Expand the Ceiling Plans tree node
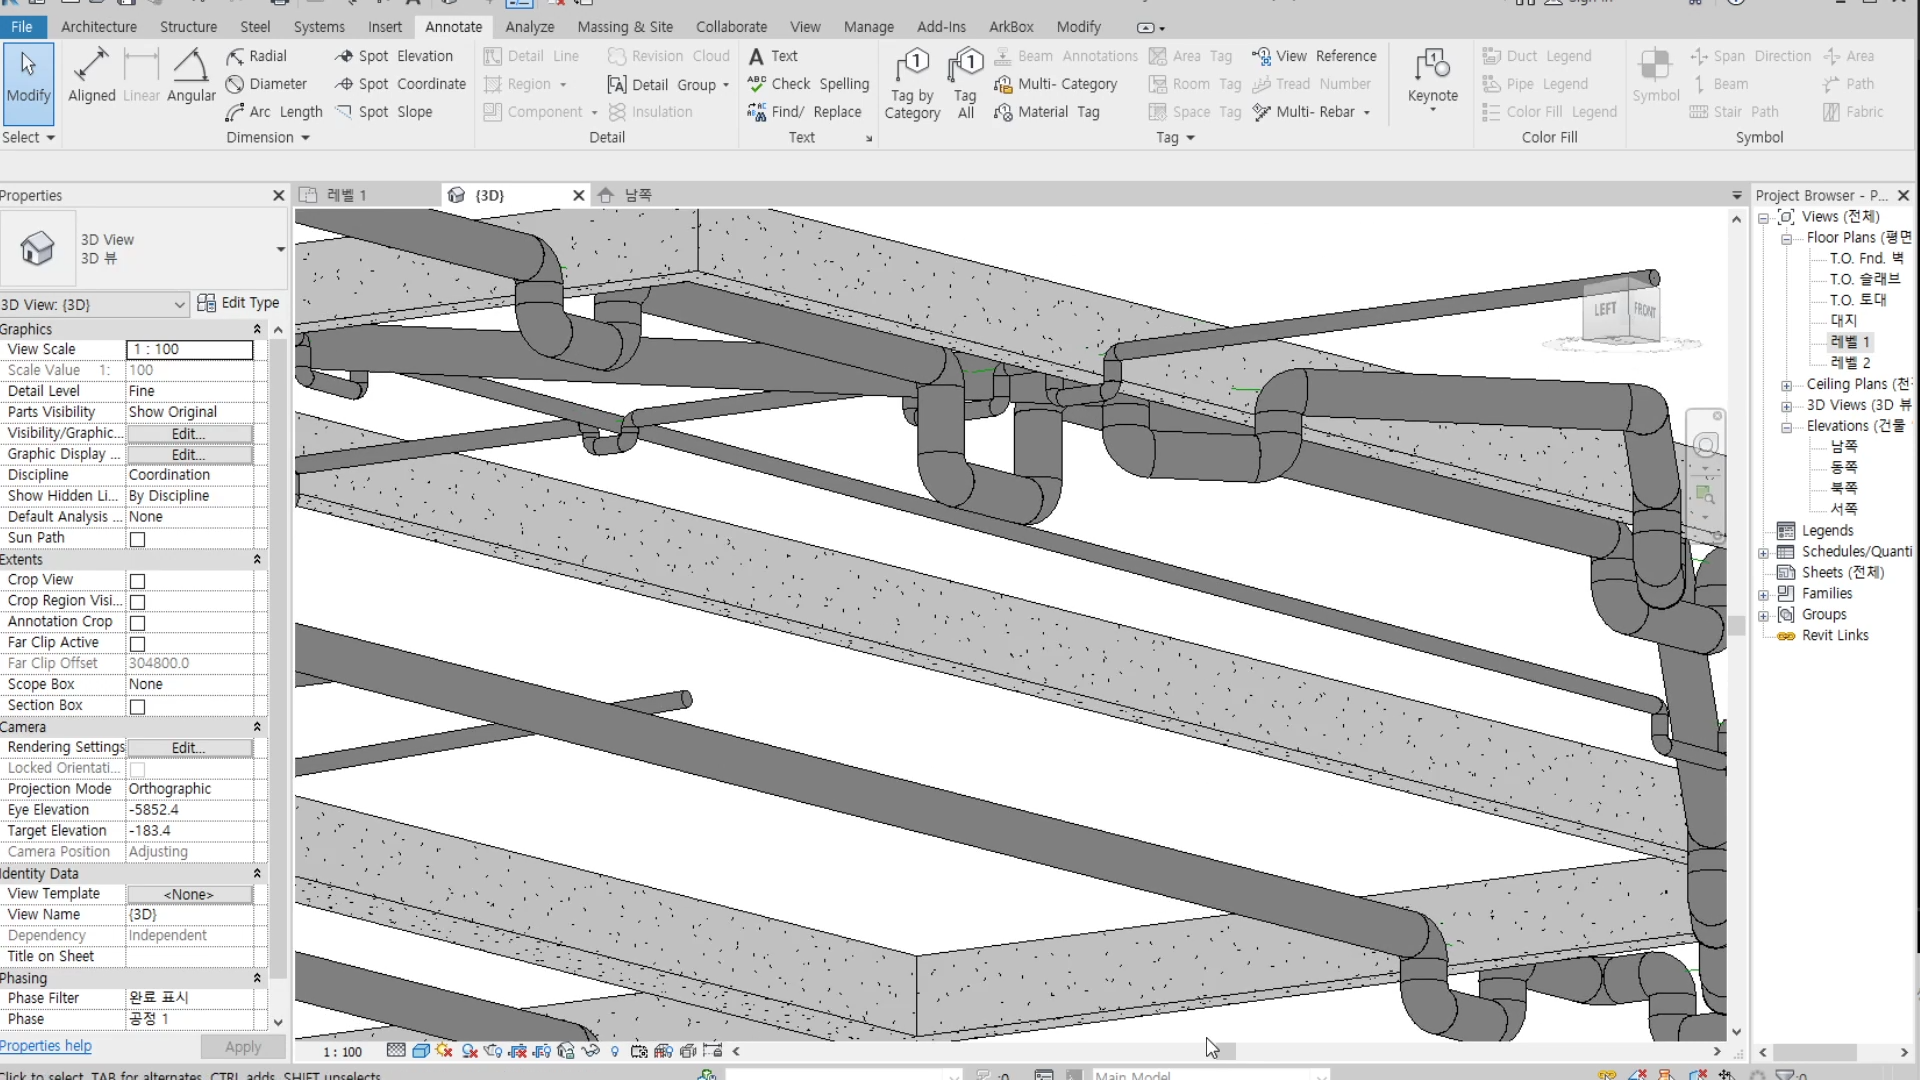The image size is (1920, 1080). coord(1786,385)
